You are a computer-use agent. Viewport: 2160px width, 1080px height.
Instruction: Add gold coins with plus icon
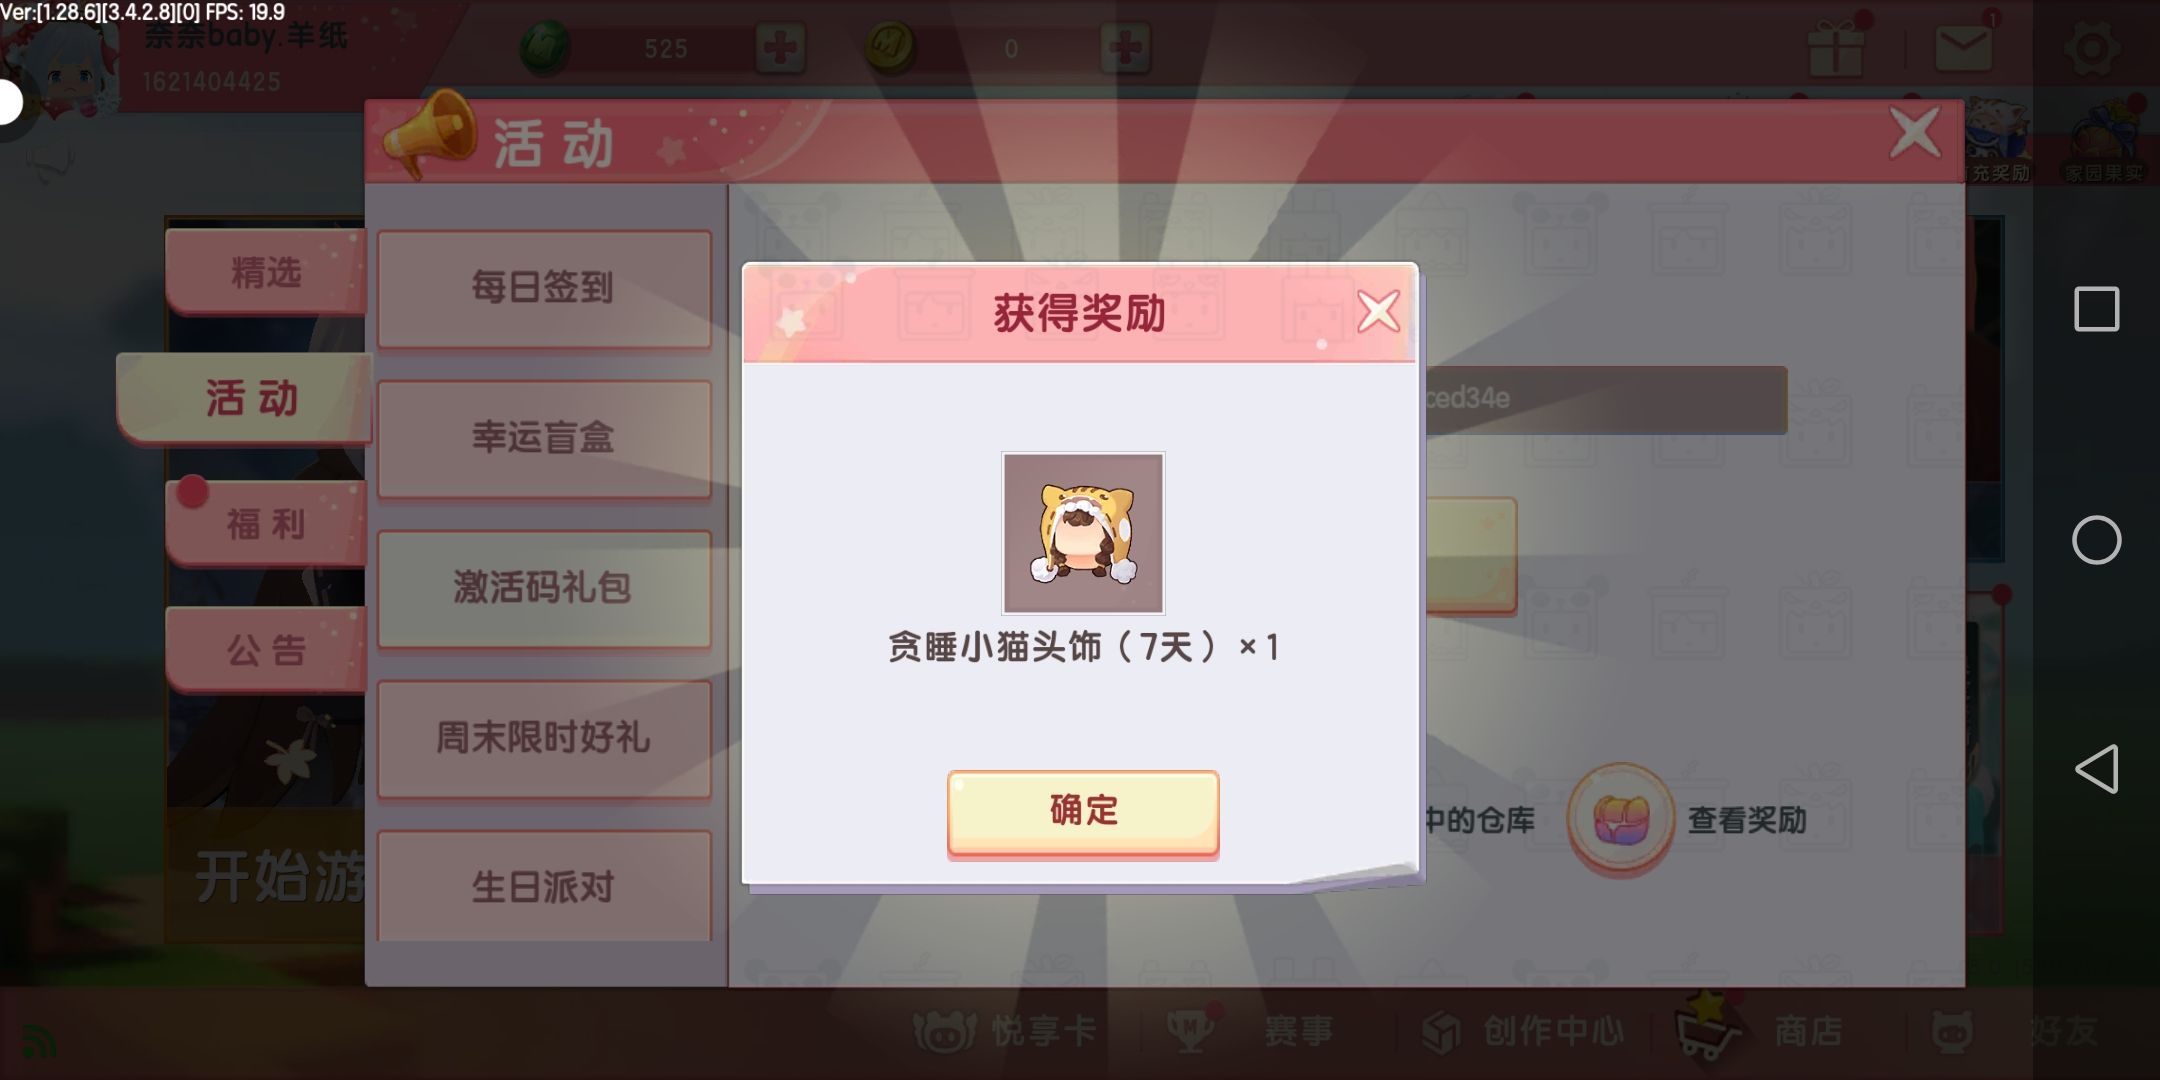coord(1125,47)
